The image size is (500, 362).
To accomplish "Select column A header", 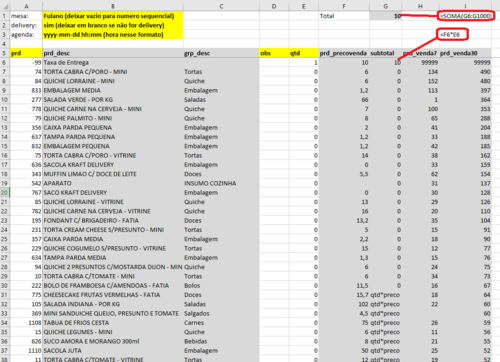I will pyautogui.click(x=26, y=6).
